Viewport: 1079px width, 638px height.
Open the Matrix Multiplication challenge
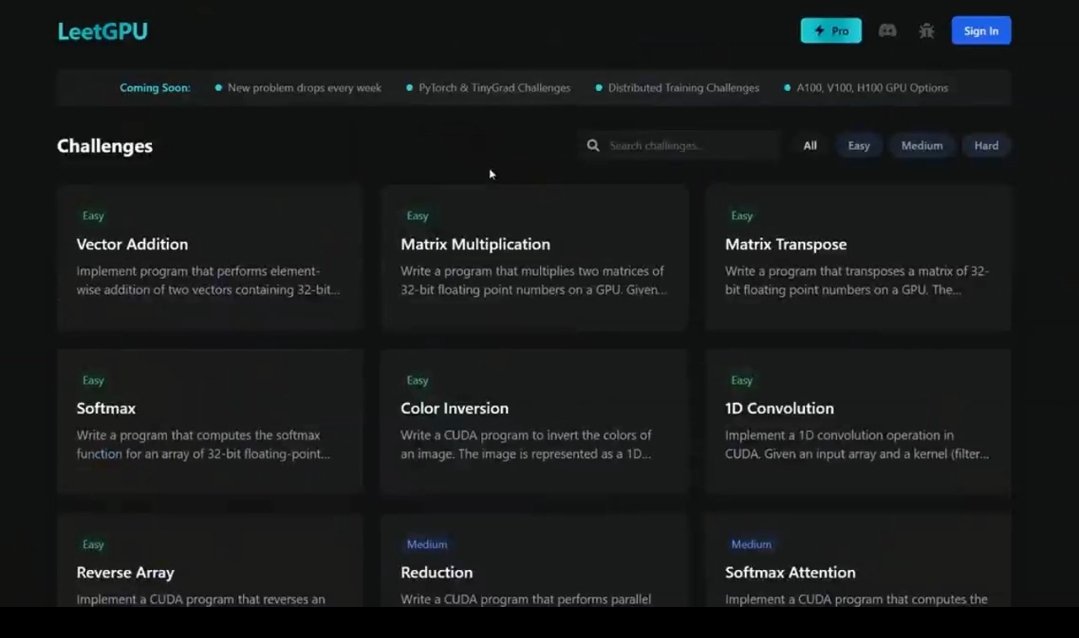click(535, 257)
